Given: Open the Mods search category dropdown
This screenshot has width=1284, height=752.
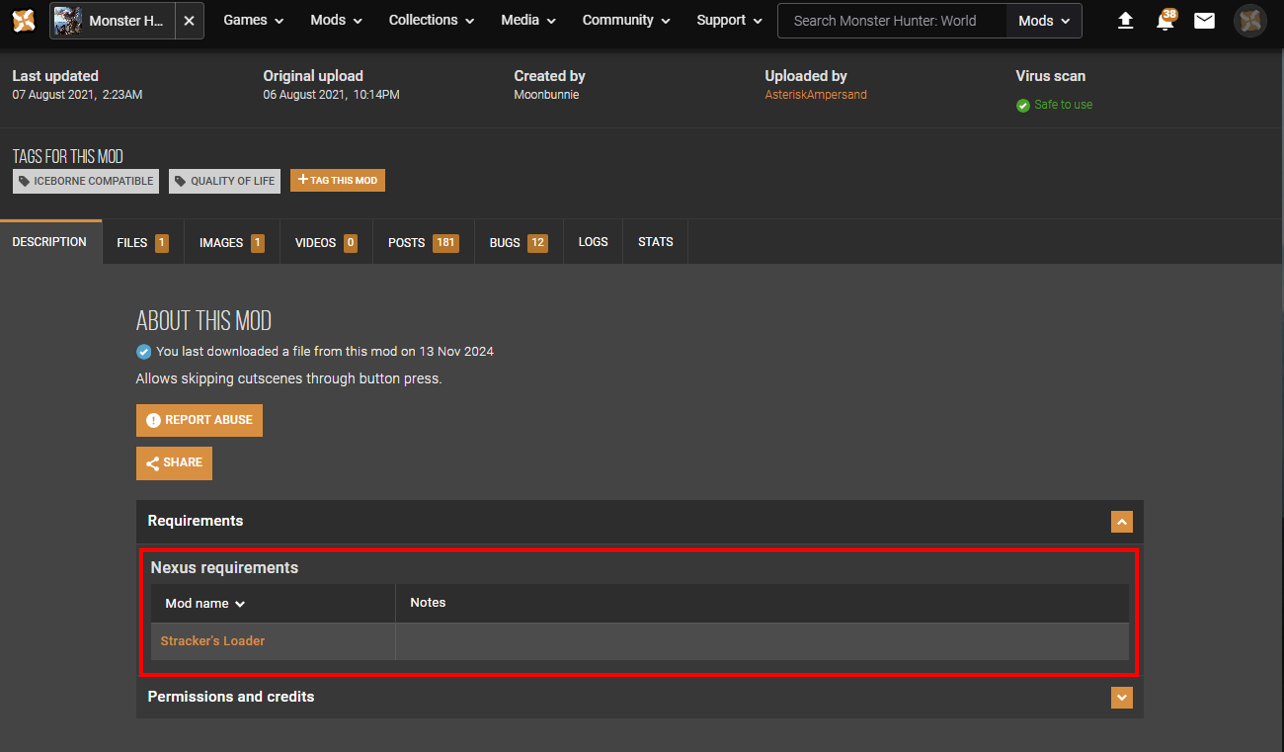Looking at the screenshot, I should tap(1044, 21).
